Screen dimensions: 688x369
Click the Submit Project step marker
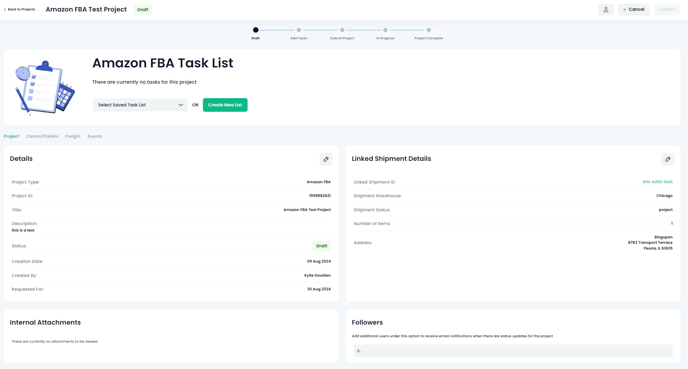(x=342, y=30)
